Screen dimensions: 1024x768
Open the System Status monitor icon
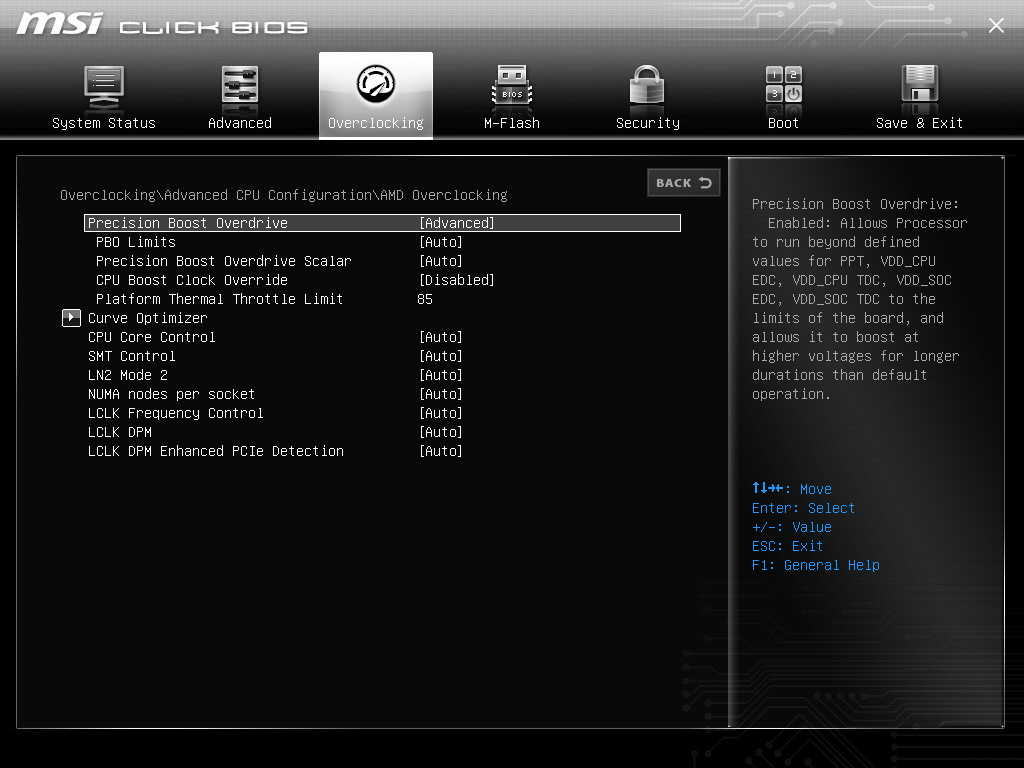tap(104, 88)
